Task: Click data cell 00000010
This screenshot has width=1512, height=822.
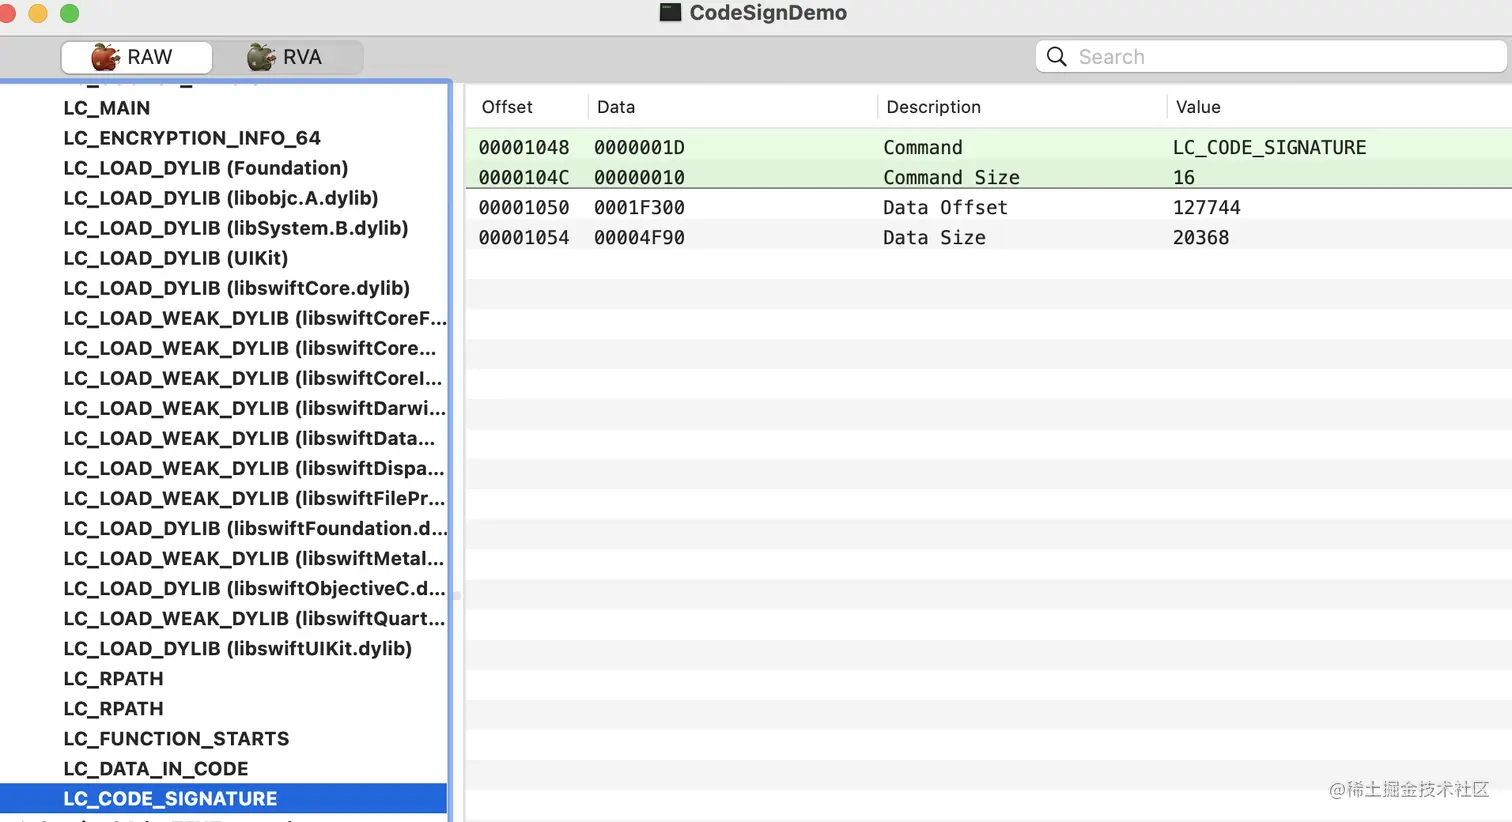Action: (x=639, y=177)
